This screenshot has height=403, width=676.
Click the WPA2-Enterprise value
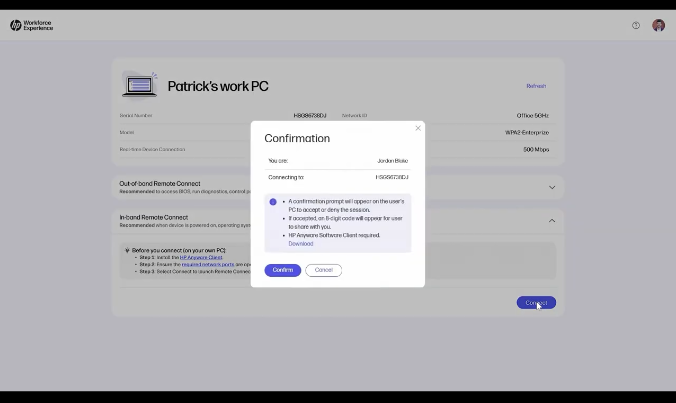pyautogui.click(x=527, y=132)
